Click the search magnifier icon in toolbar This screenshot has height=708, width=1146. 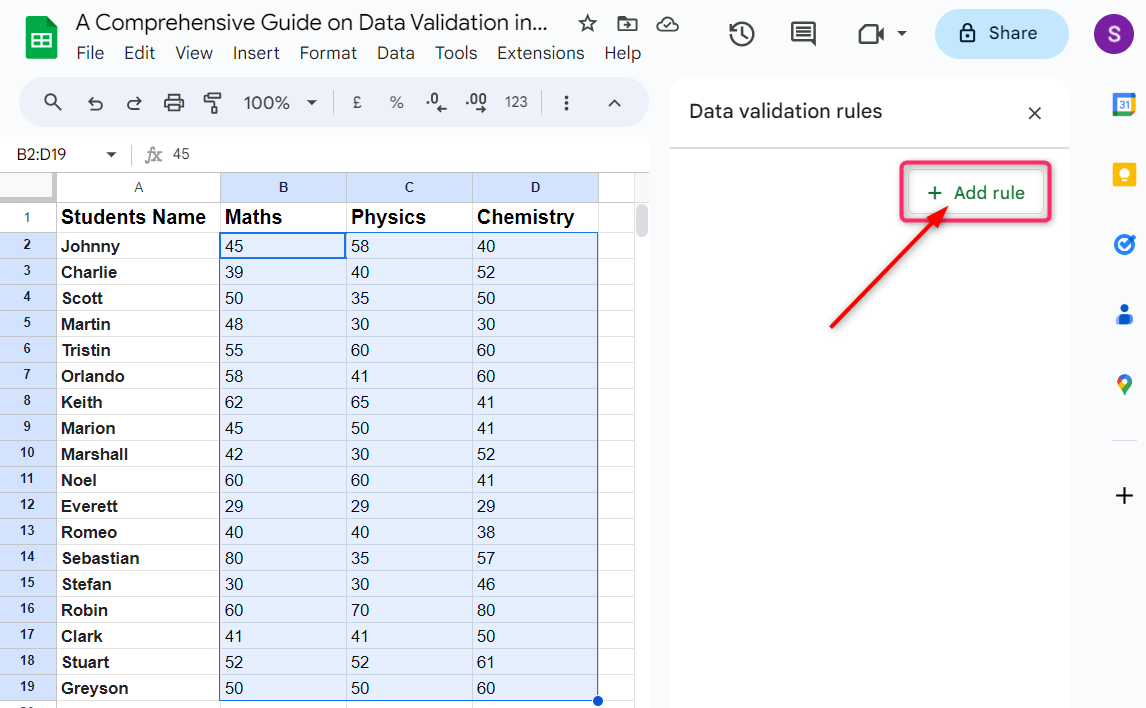pyautogui.click(x=53, y=102)
